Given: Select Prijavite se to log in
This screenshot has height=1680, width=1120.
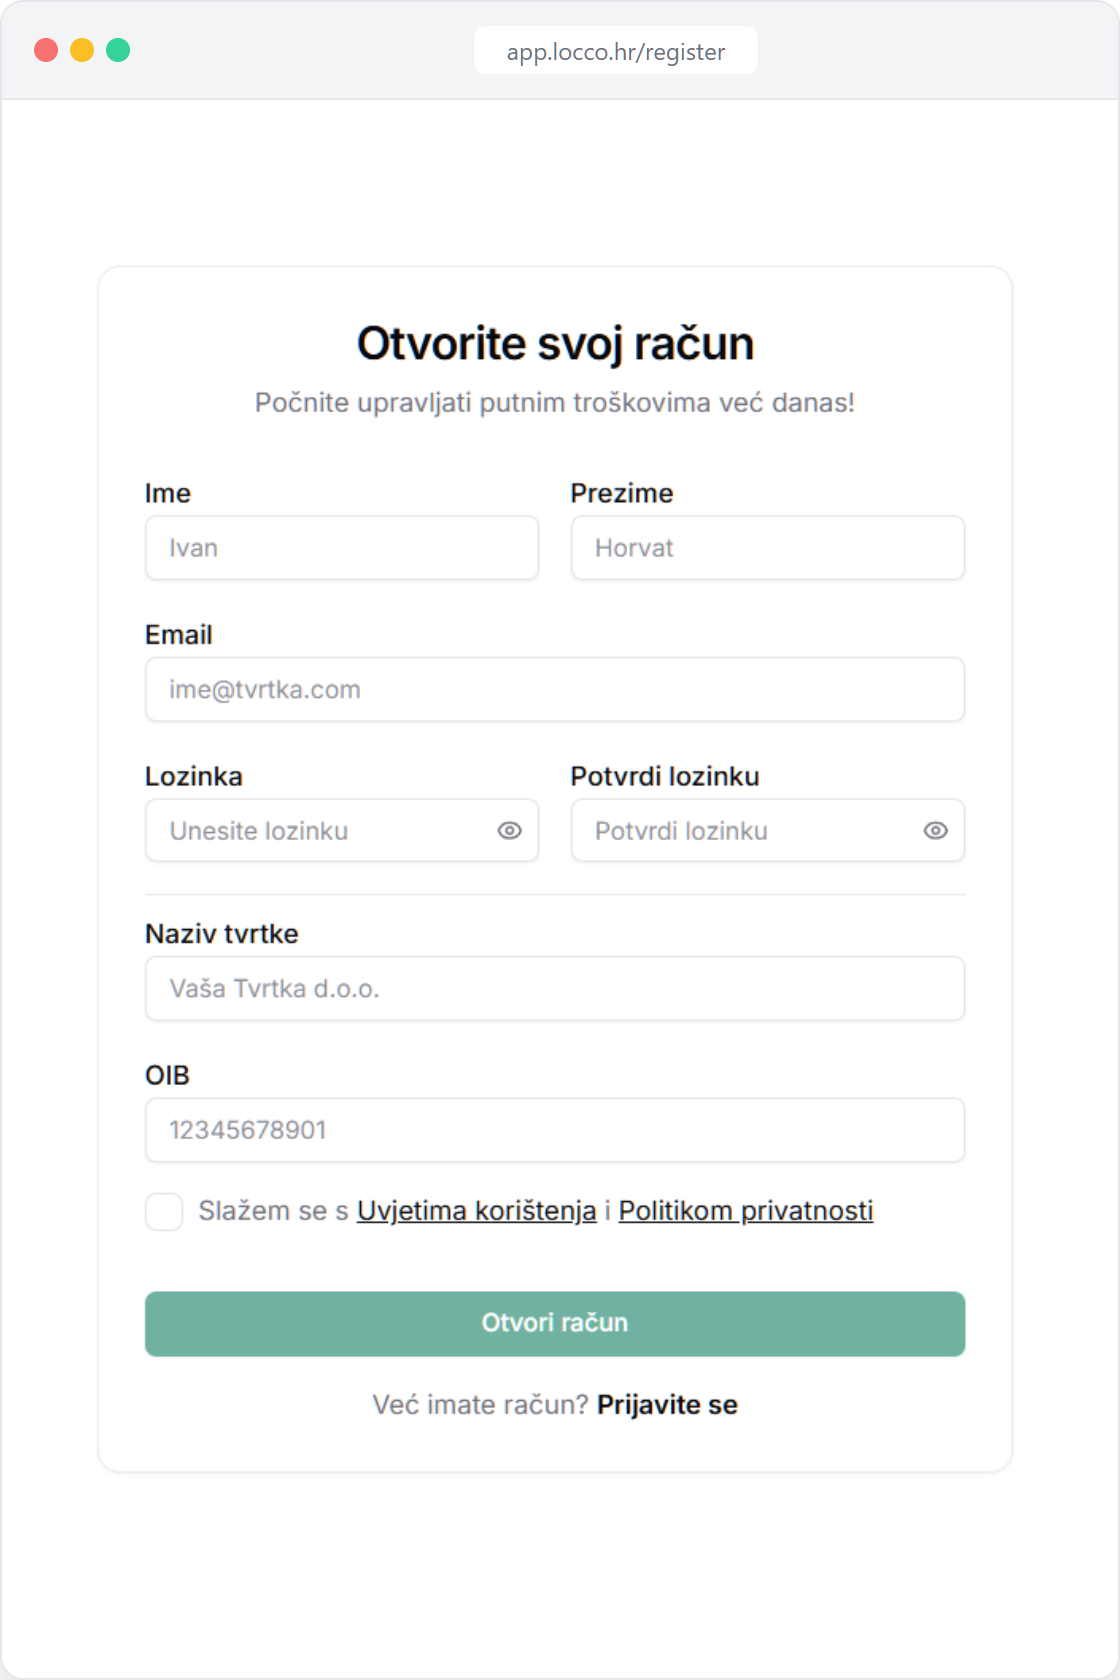Looking at the screenshot, I should point(667,1404).
